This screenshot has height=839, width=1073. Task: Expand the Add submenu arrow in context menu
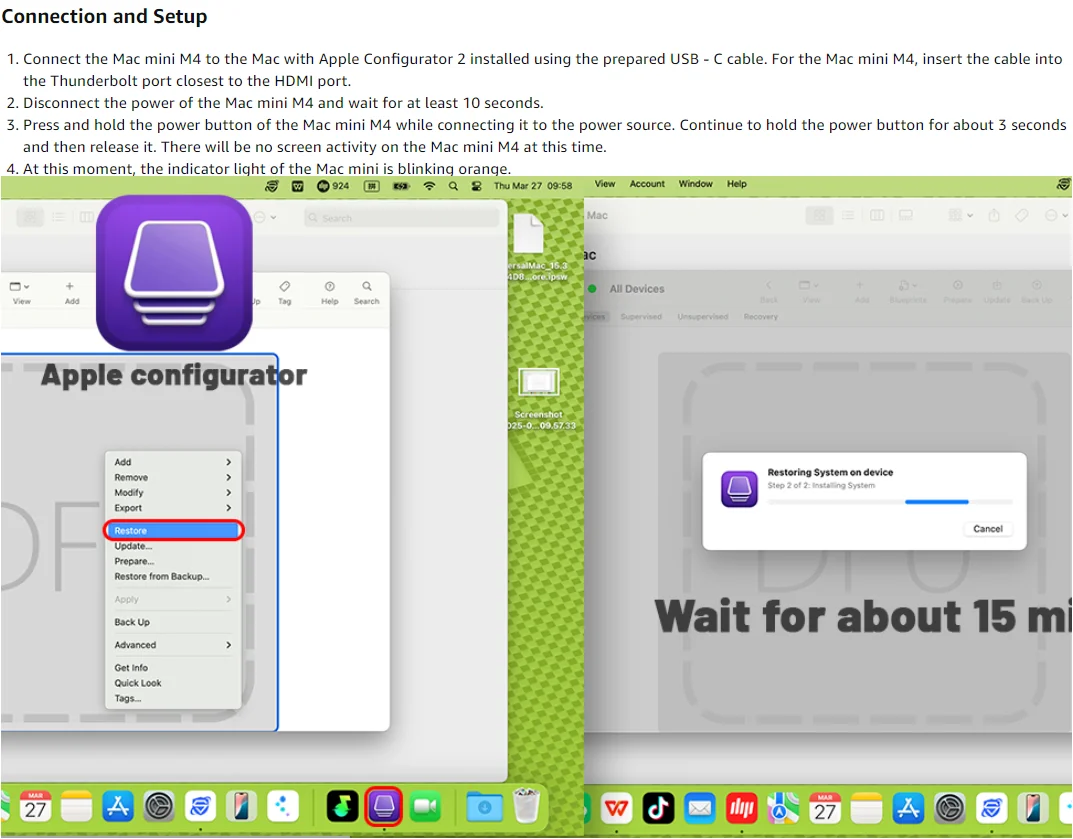tap(229, 462)
